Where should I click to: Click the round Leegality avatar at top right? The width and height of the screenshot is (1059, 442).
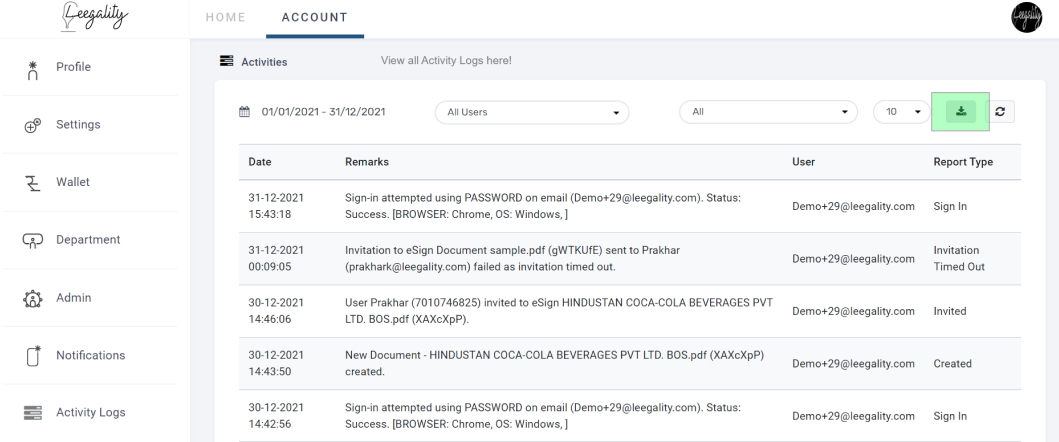[x=1027, y=18]
